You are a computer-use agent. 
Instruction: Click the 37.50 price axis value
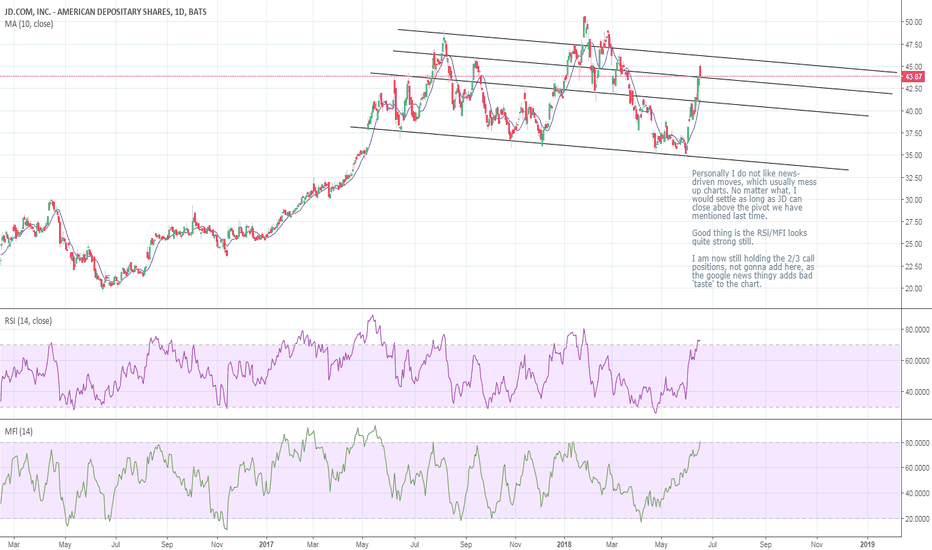click(914, 133)
